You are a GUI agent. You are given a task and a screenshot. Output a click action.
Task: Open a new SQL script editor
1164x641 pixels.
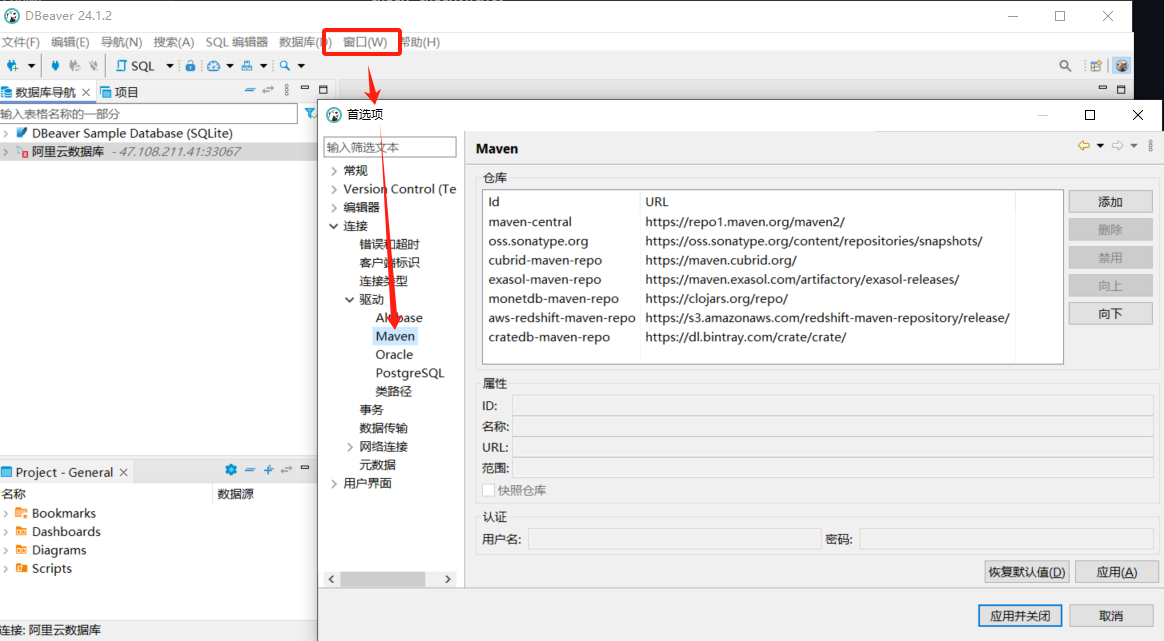pyautogui.click(x=135, y=65)
